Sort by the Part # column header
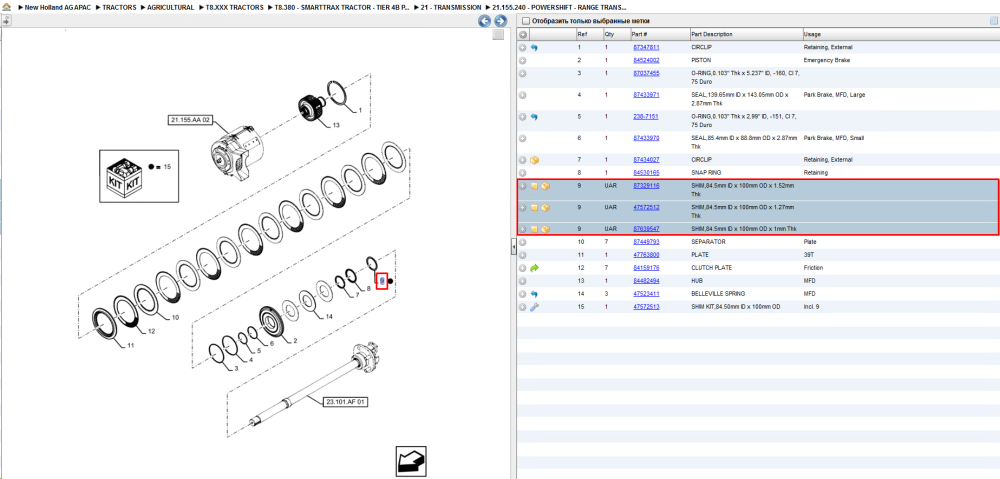 659,34
